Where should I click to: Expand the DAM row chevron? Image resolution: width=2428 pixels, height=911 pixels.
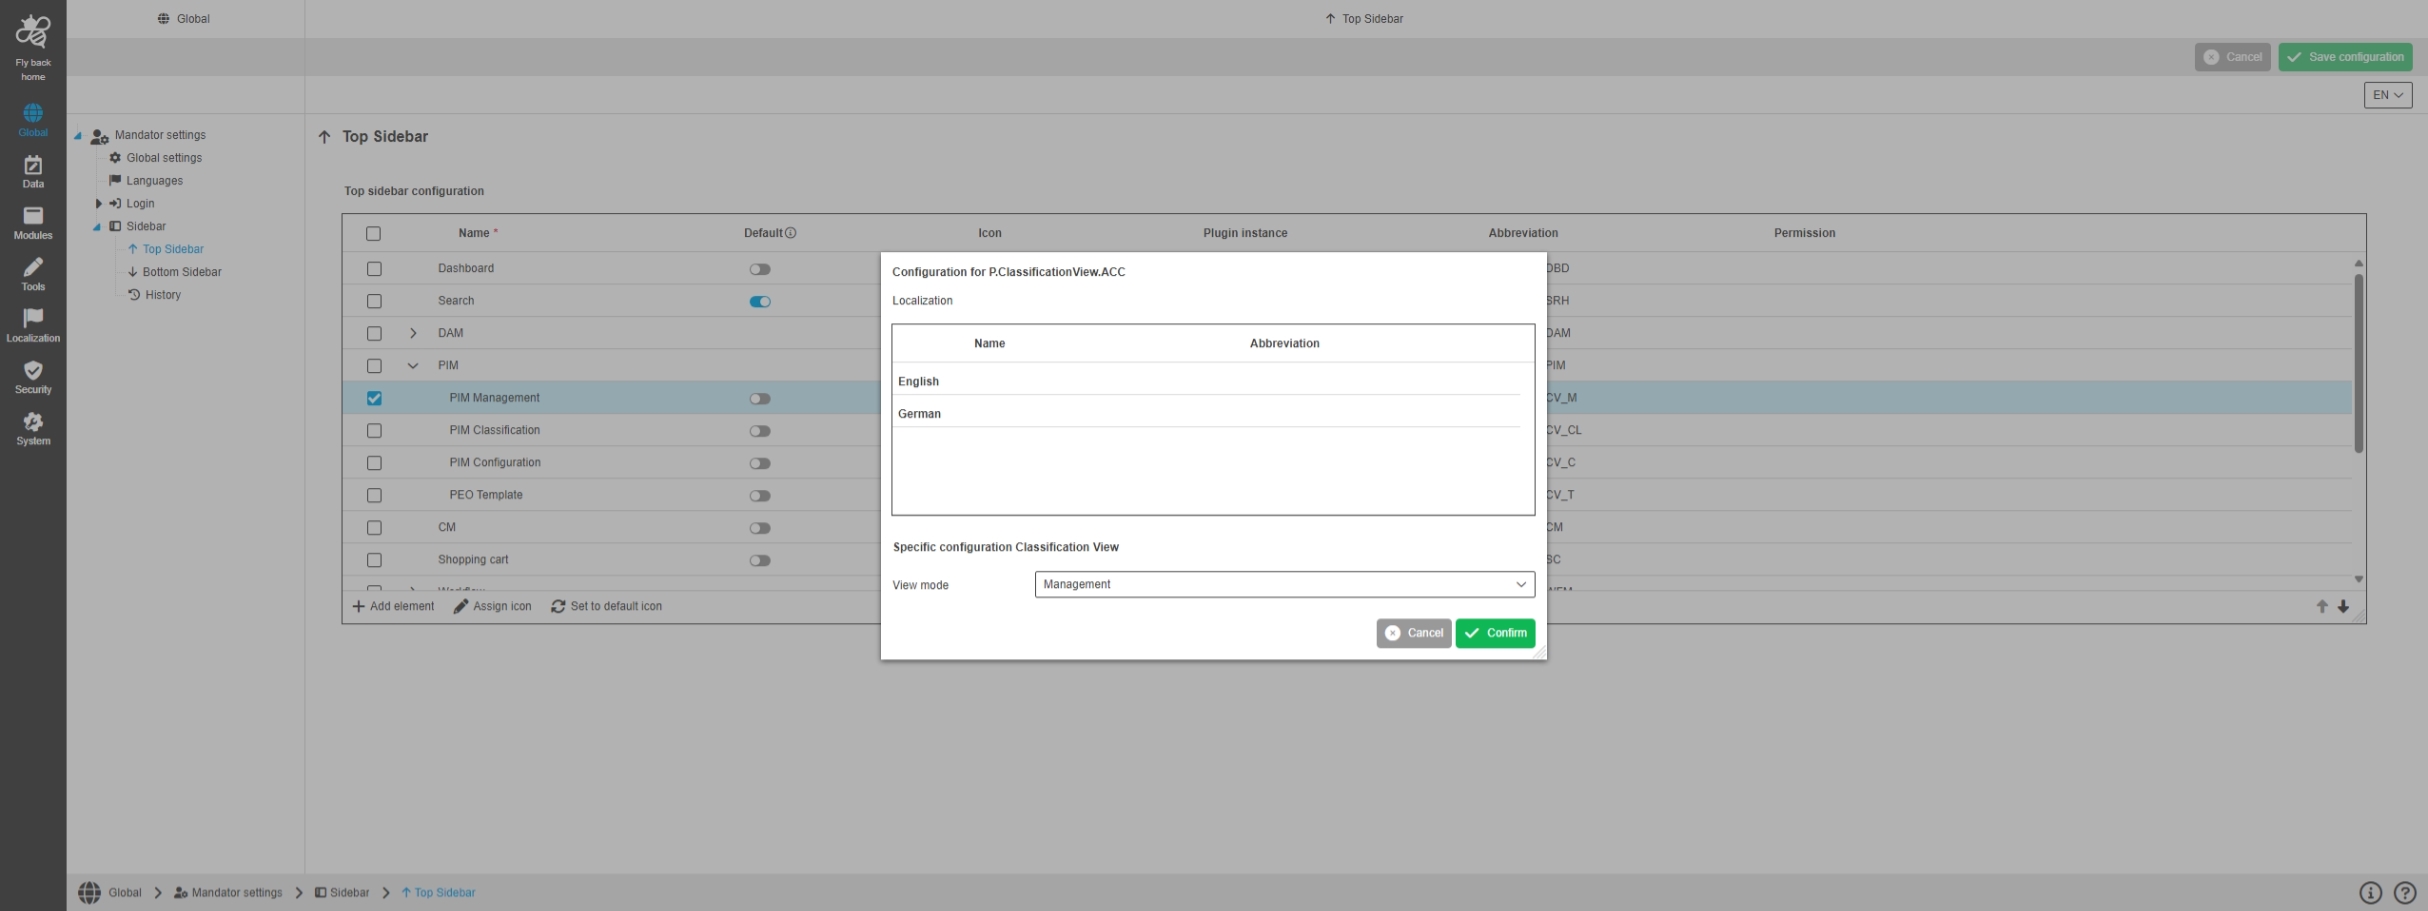click(413, 333)
